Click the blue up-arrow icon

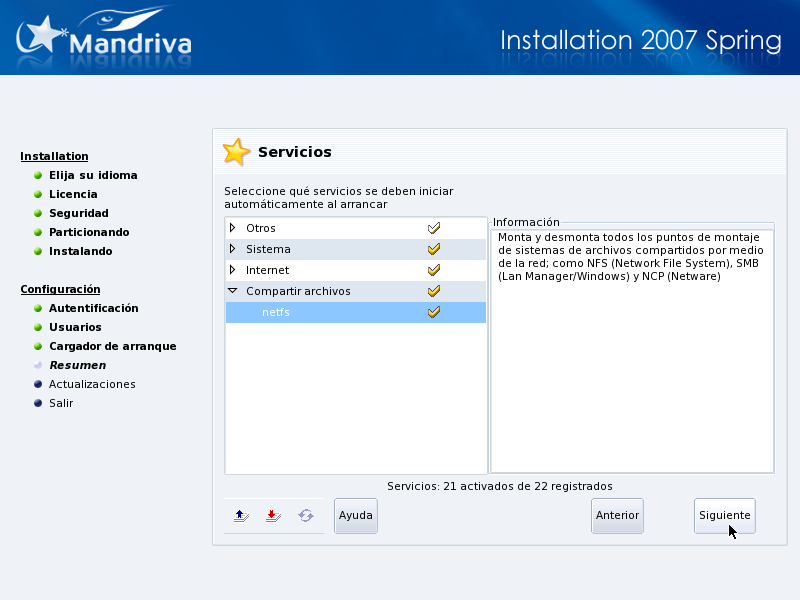240,516
